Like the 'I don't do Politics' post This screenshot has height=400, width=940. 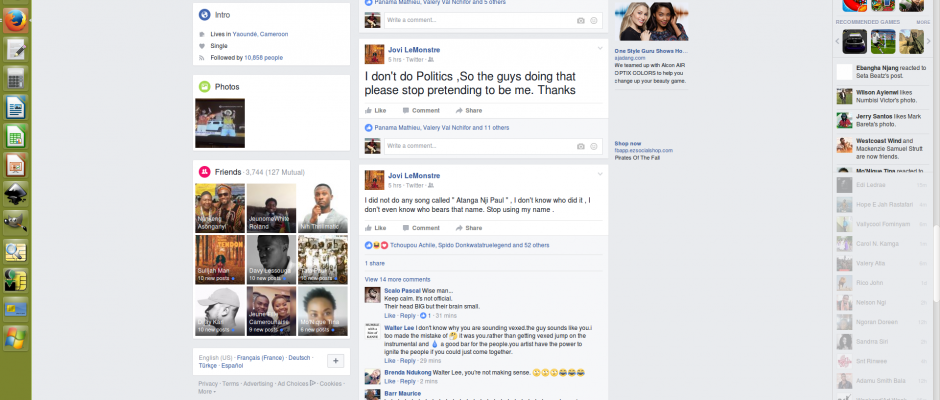(376, 110)
